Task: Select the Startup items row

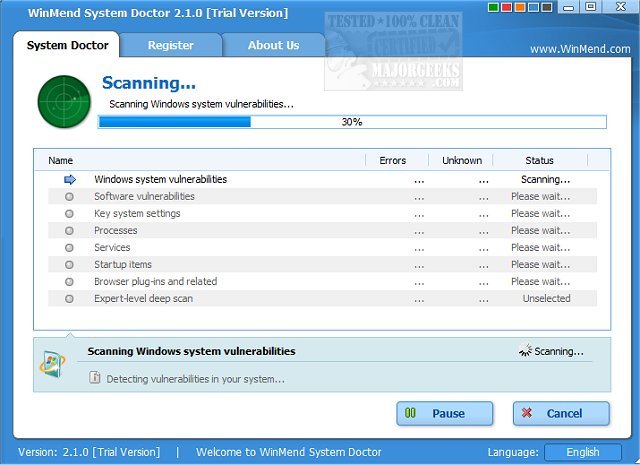Action: coord(322,265)
